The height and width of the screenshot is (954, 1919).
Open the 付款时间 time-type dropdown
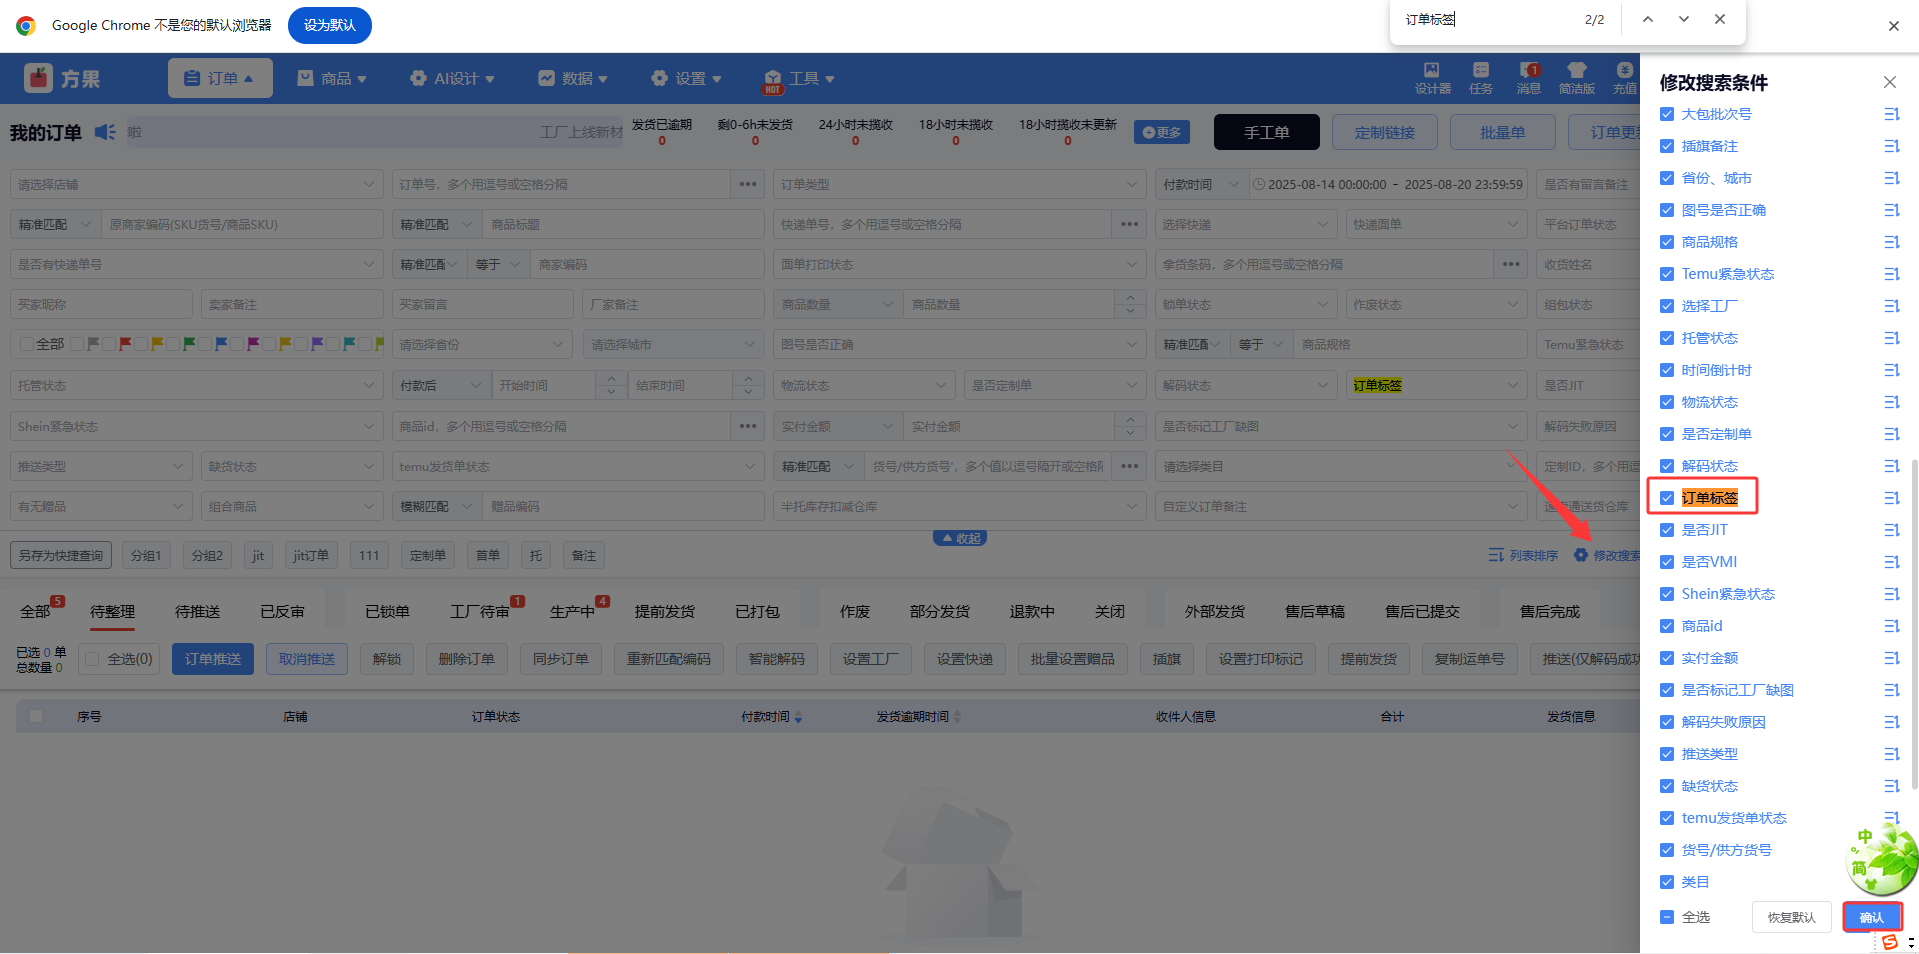point(1200,184)
